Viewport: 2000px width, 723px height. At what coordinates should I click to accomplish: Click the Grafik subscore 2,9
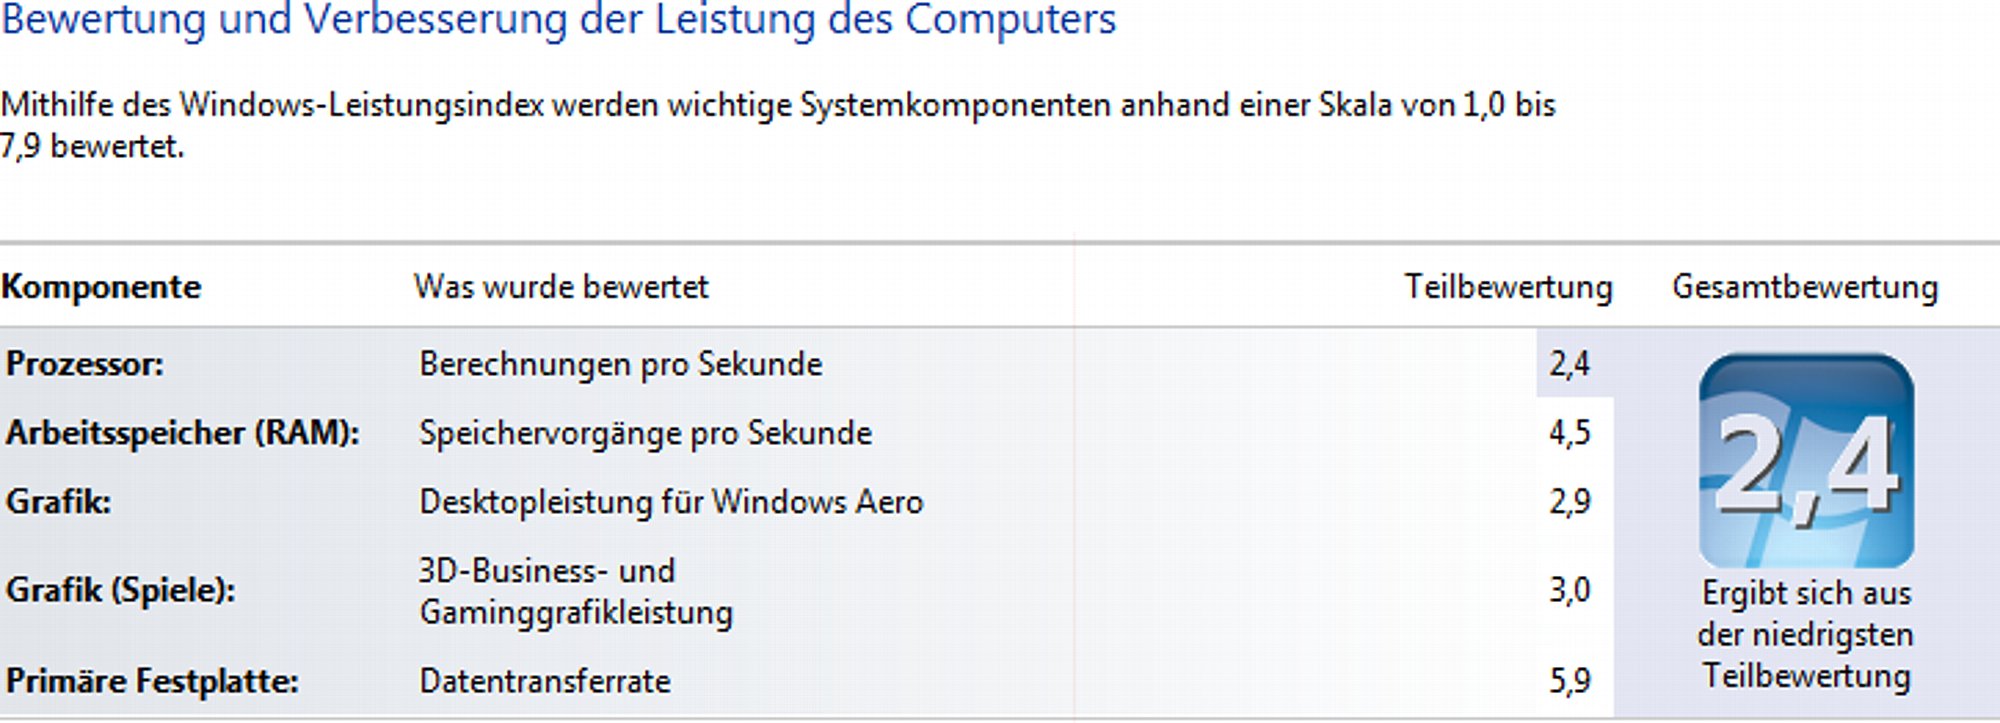(1569, 501)
